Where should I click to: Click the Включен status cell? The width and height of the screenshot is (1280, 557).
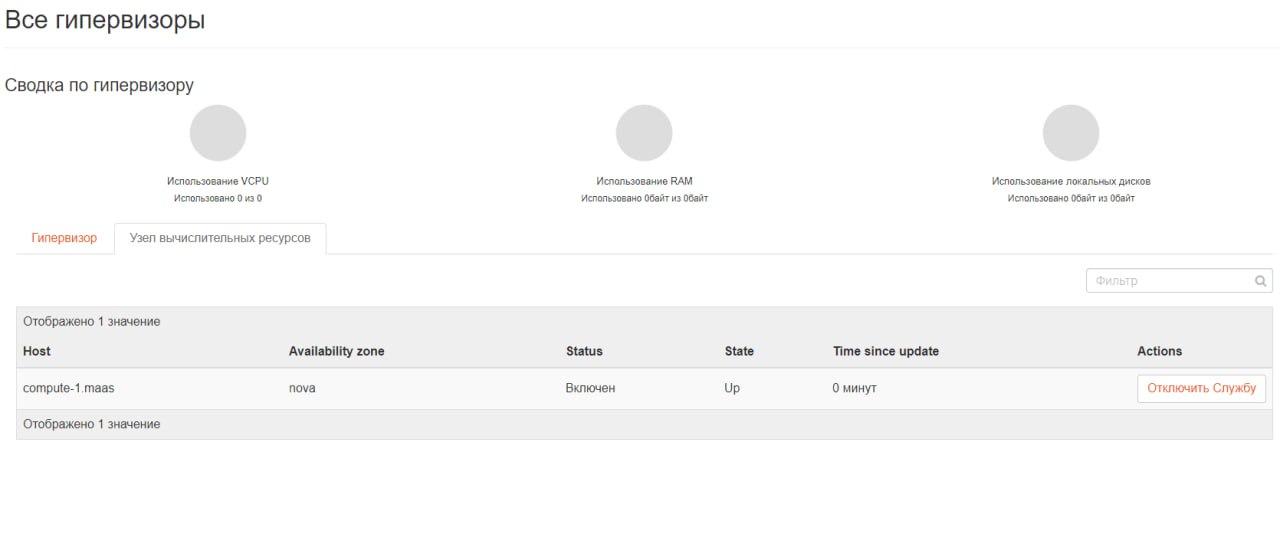coord(590,388)
